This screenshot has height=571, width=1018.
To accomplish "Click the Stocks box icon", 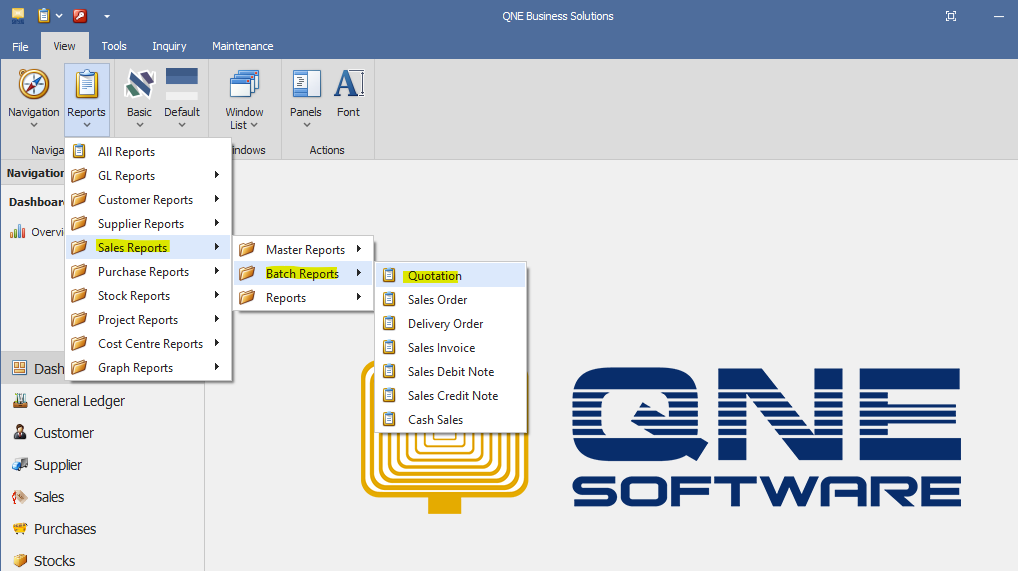I will click(20, 560).
